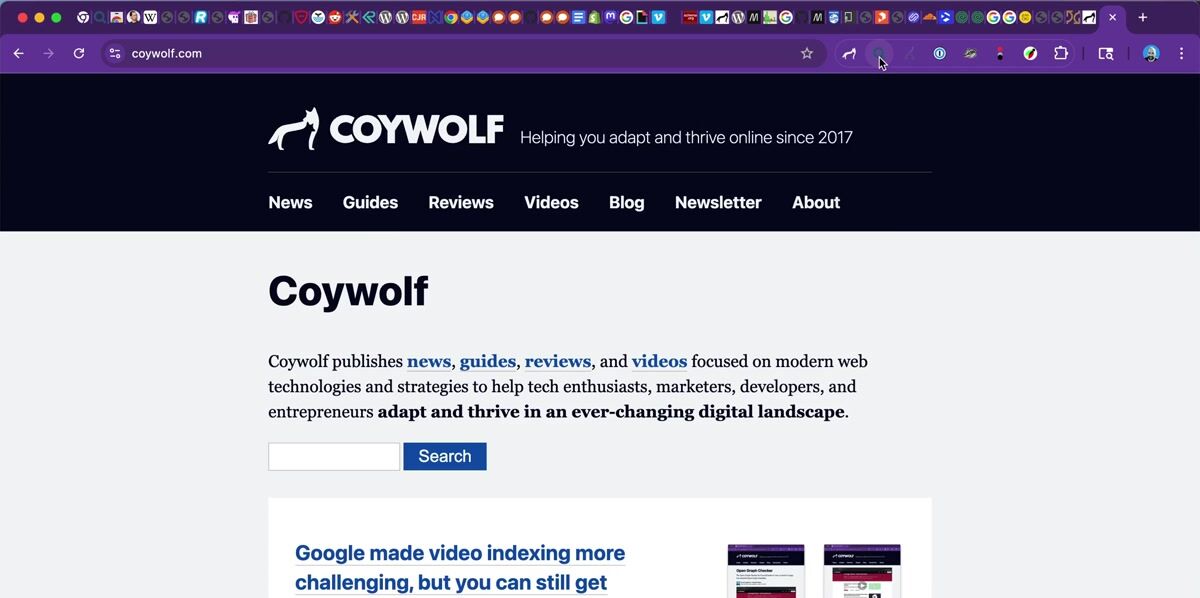Switch to the Cloudflare tab
1200x598 pixels.
click(x=928, y=17)
